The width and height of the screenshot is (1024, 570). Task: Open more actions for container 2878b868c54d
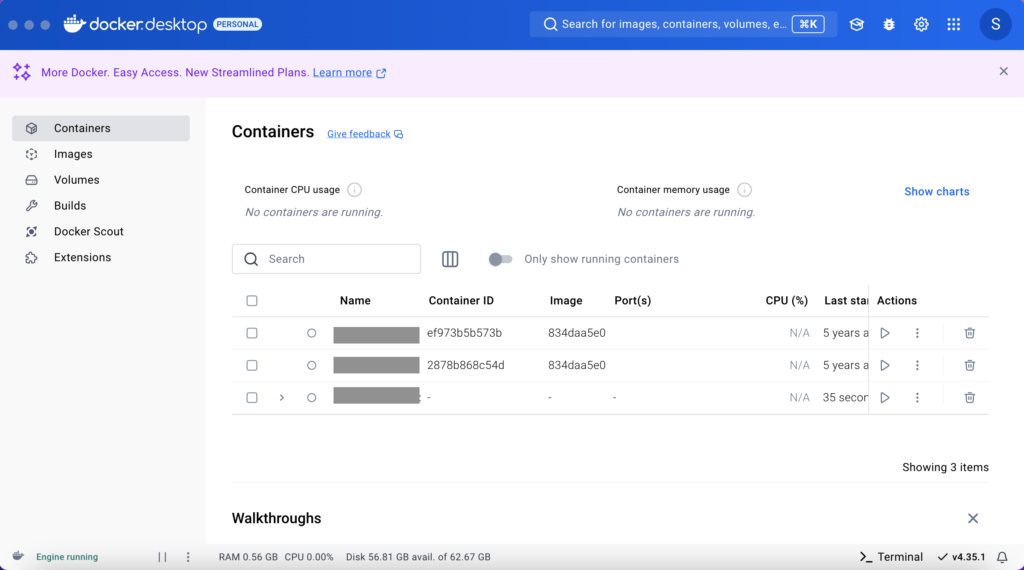pos(917,365)
